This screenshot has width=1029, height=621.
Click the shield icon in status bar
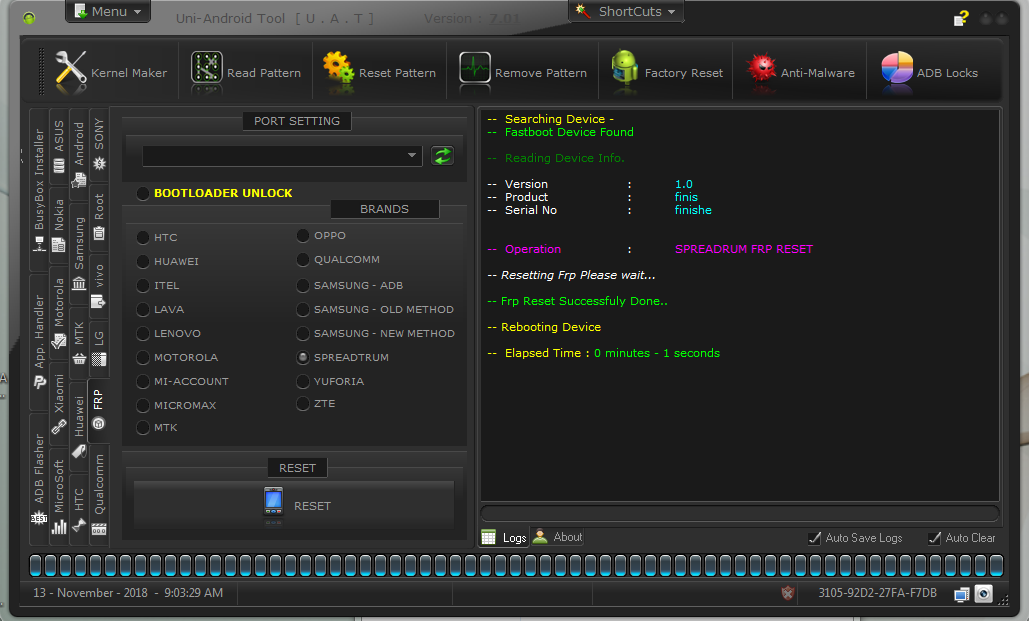[788, 593]
